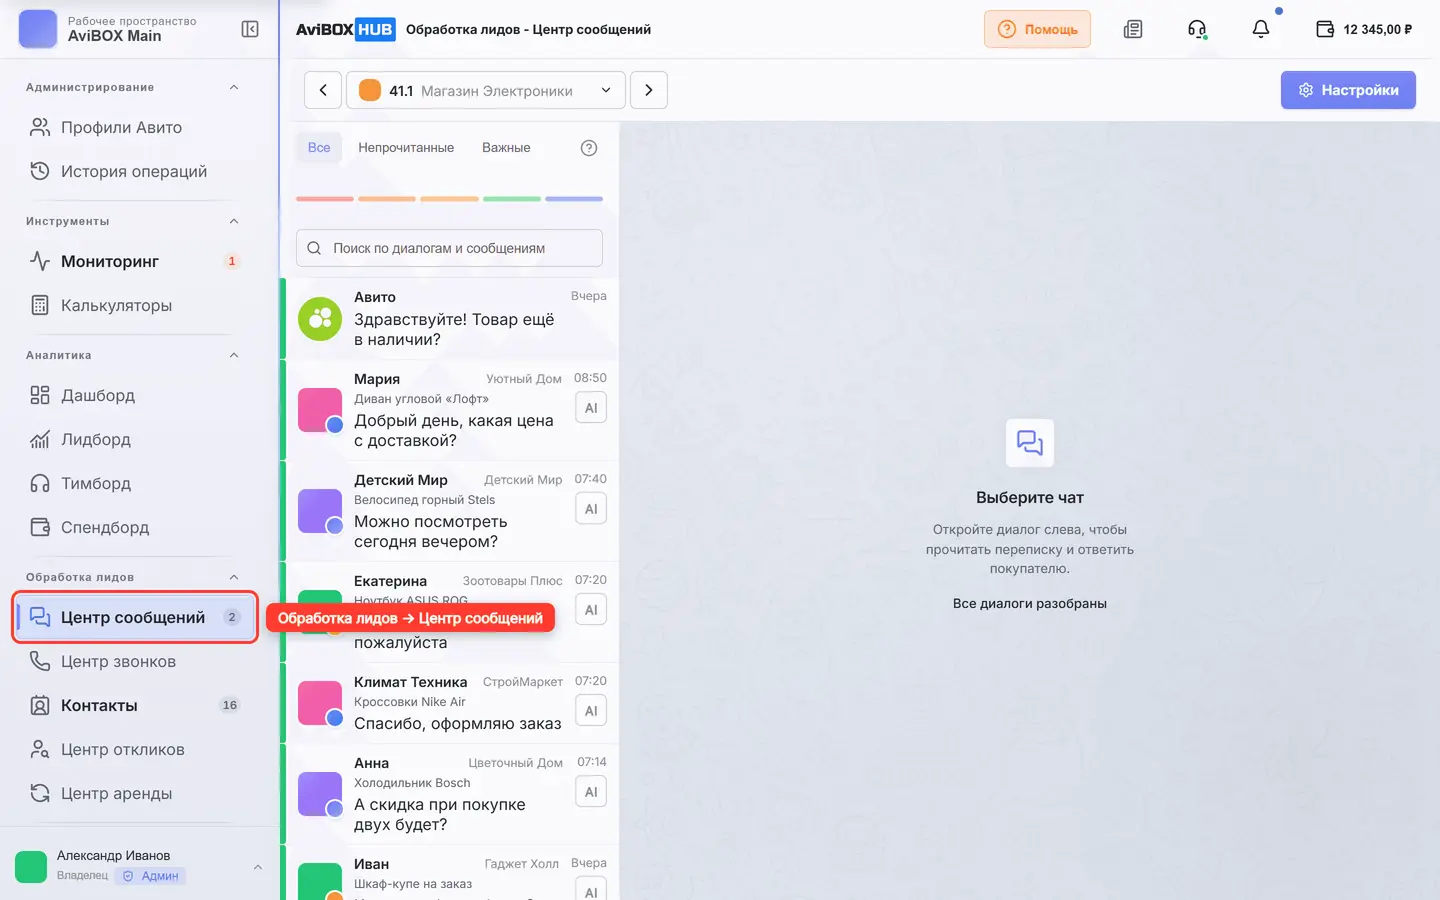Collapse the Администрирование section
Screen dimensions: 1440x900
[234, 87]
